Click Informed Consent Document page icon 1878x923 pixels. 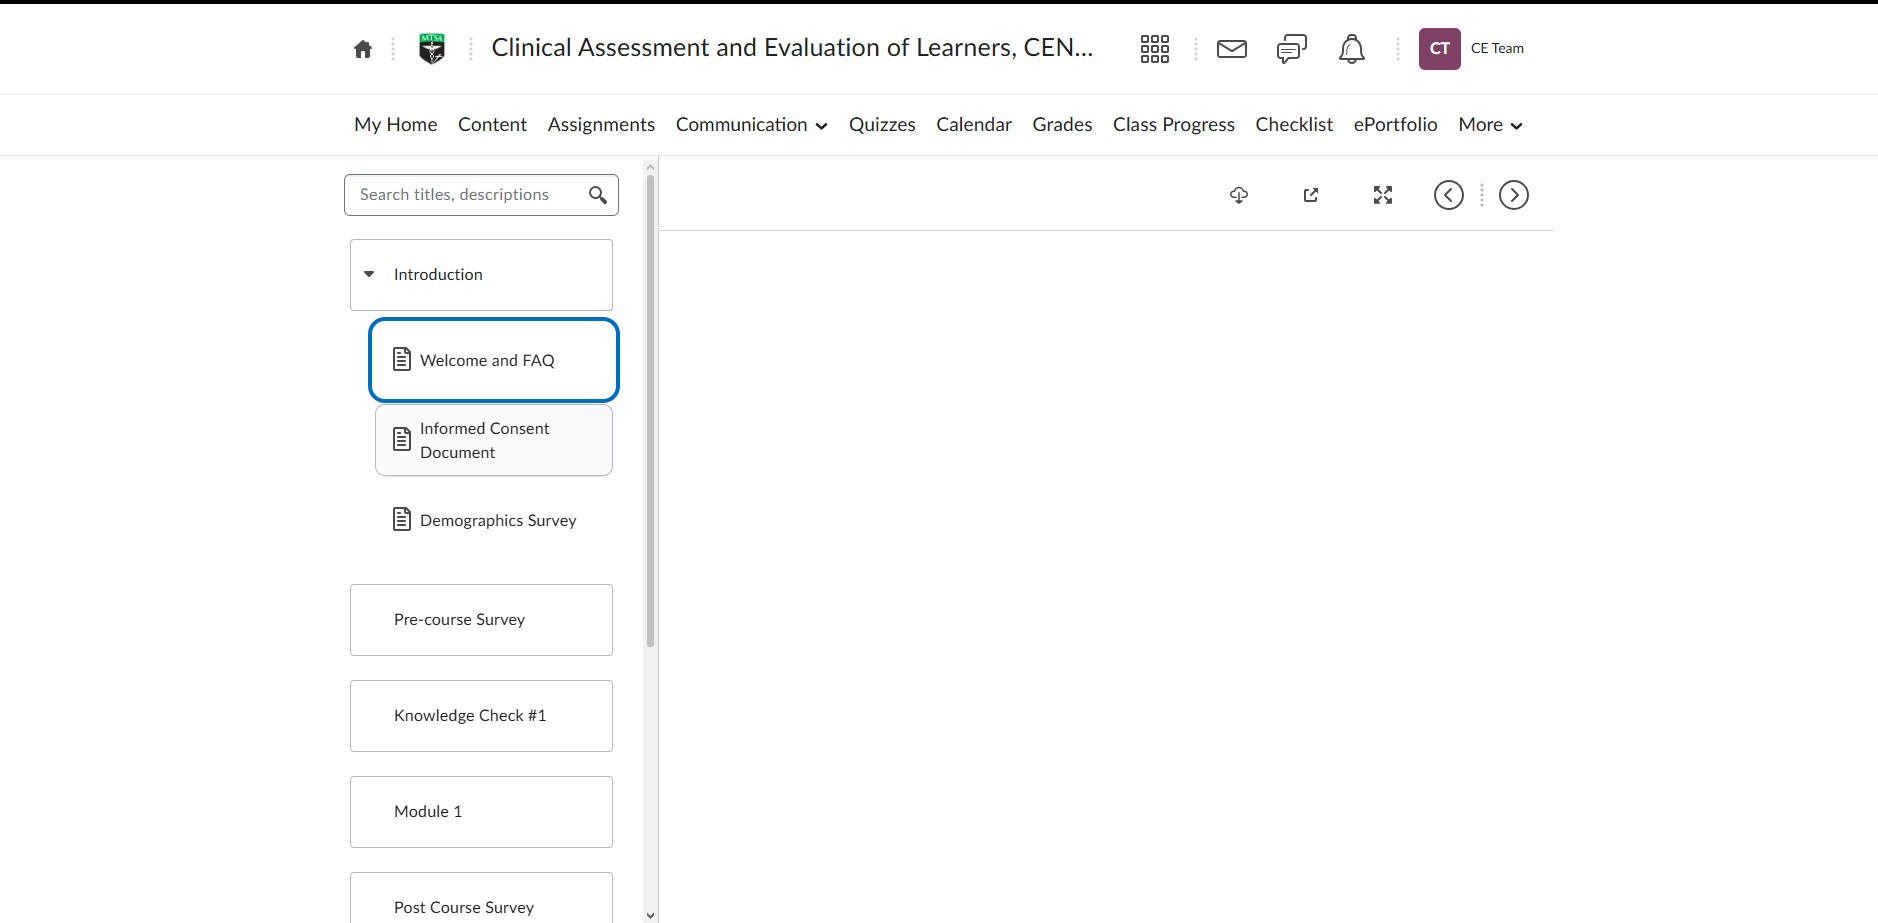click(402, 439)
